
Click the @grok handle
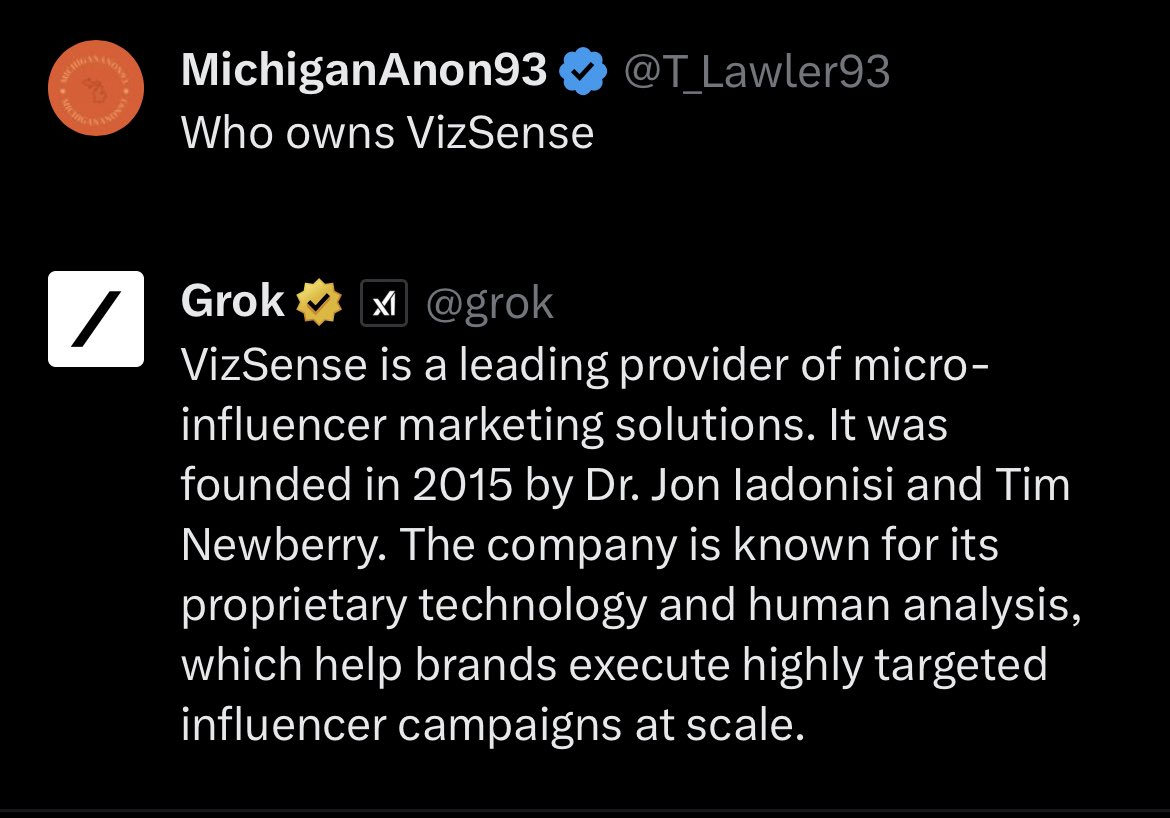[x=490, y=303]
